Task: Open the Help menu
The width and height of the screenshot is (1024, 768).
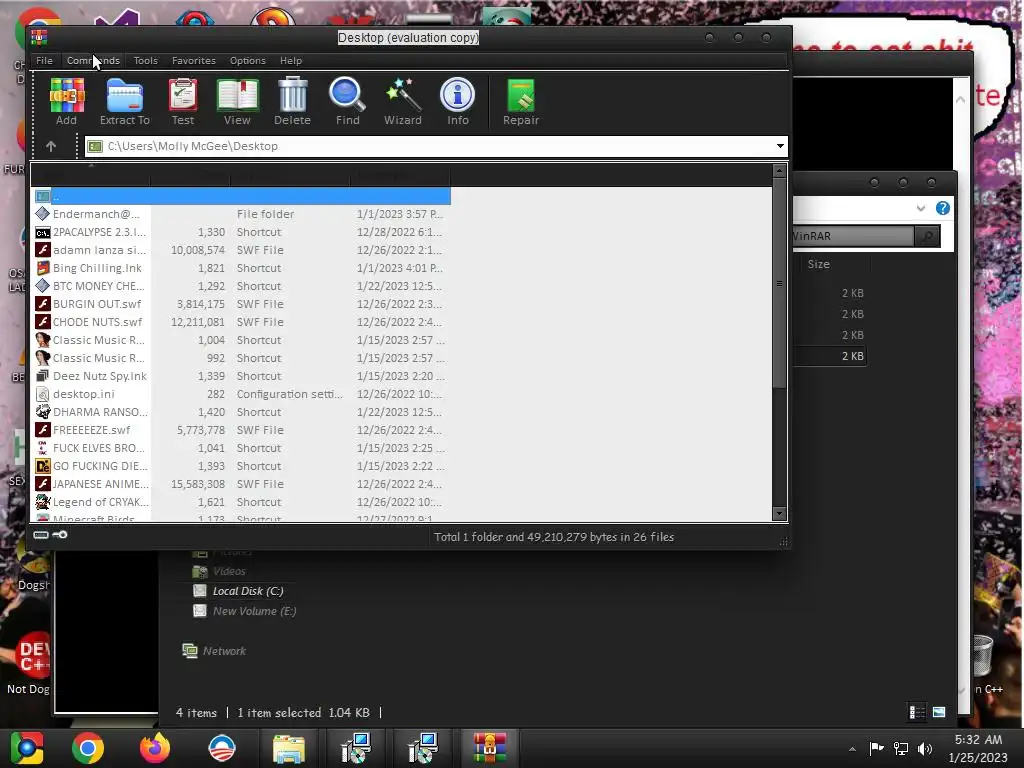Action: (291, 61)
